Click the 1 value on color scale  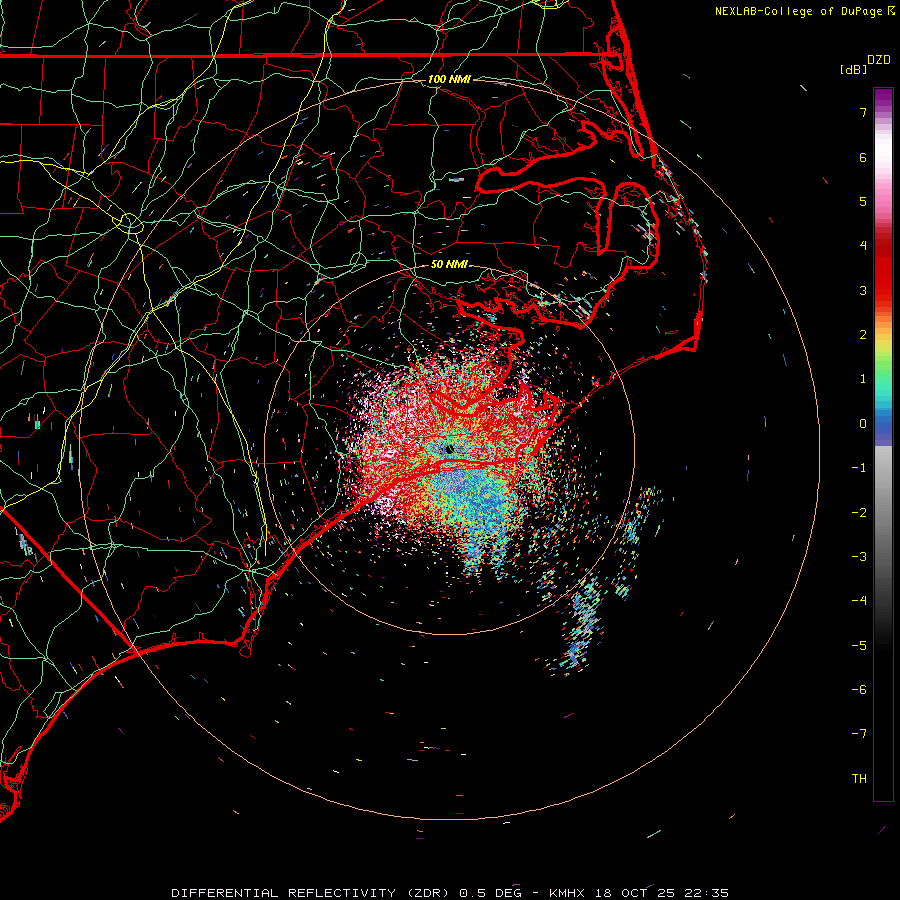[863, 379]
